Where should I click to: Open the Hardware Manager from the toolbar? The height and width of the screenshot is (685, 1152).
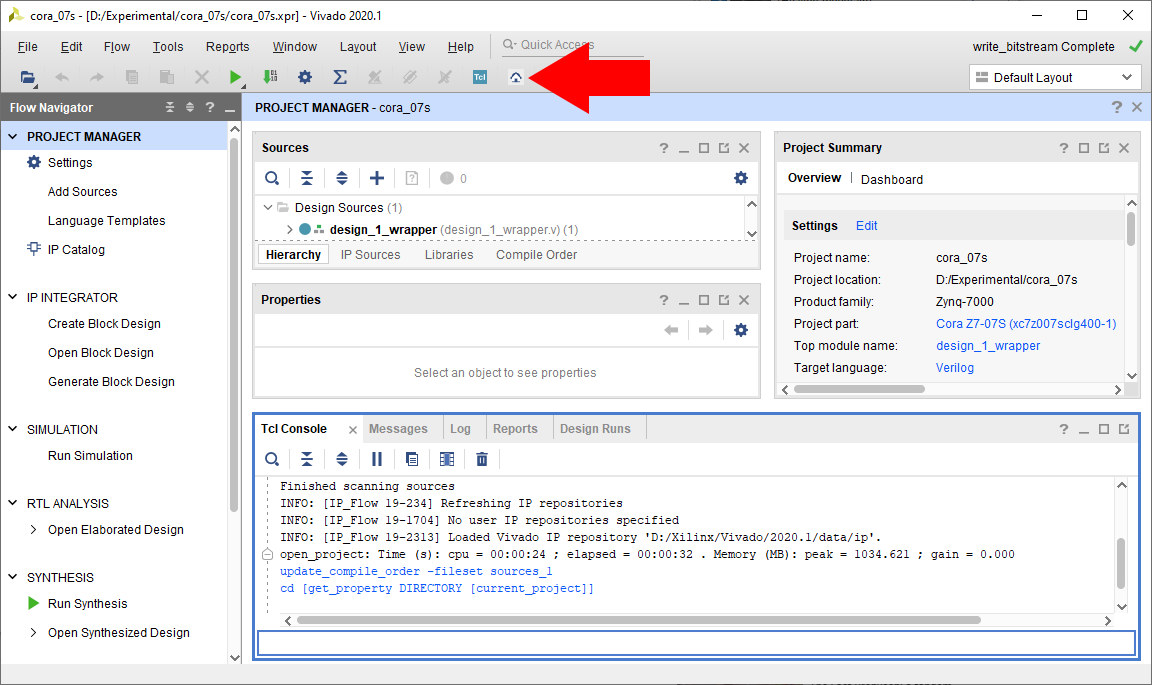[x=514, y=76]
